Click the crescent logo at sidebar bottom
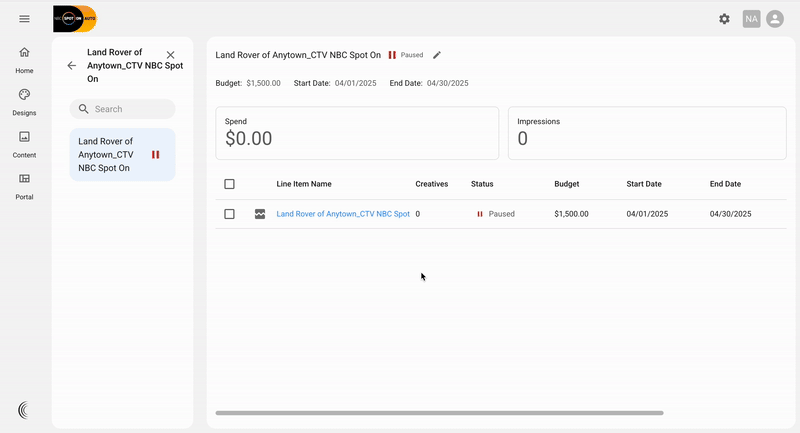This screenshot has height=433, width=800. (23, 410)
